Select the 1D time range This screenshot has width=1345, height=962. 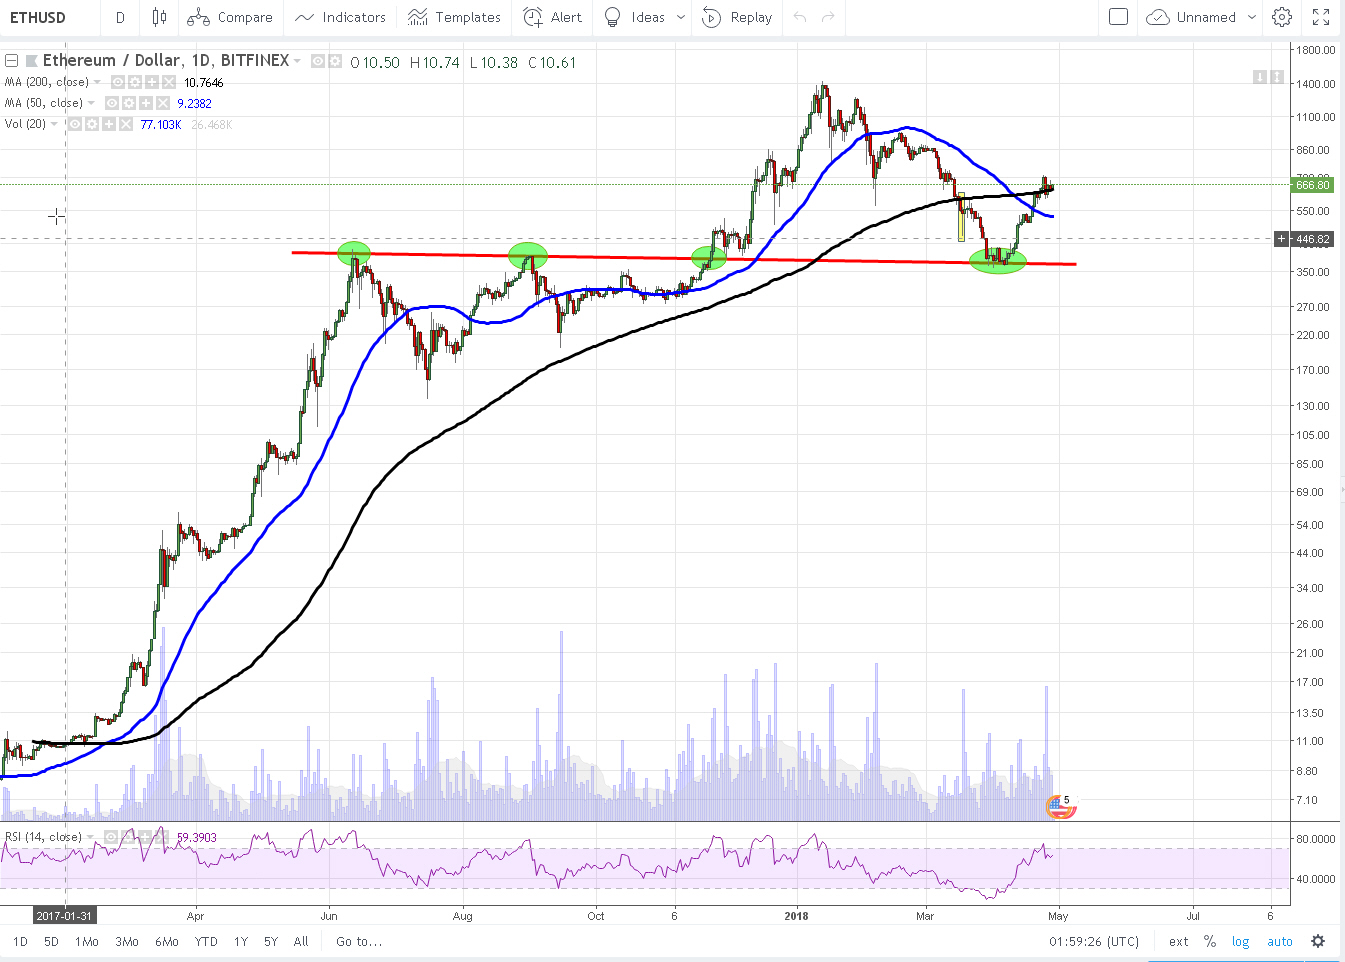tap(20, 941)
